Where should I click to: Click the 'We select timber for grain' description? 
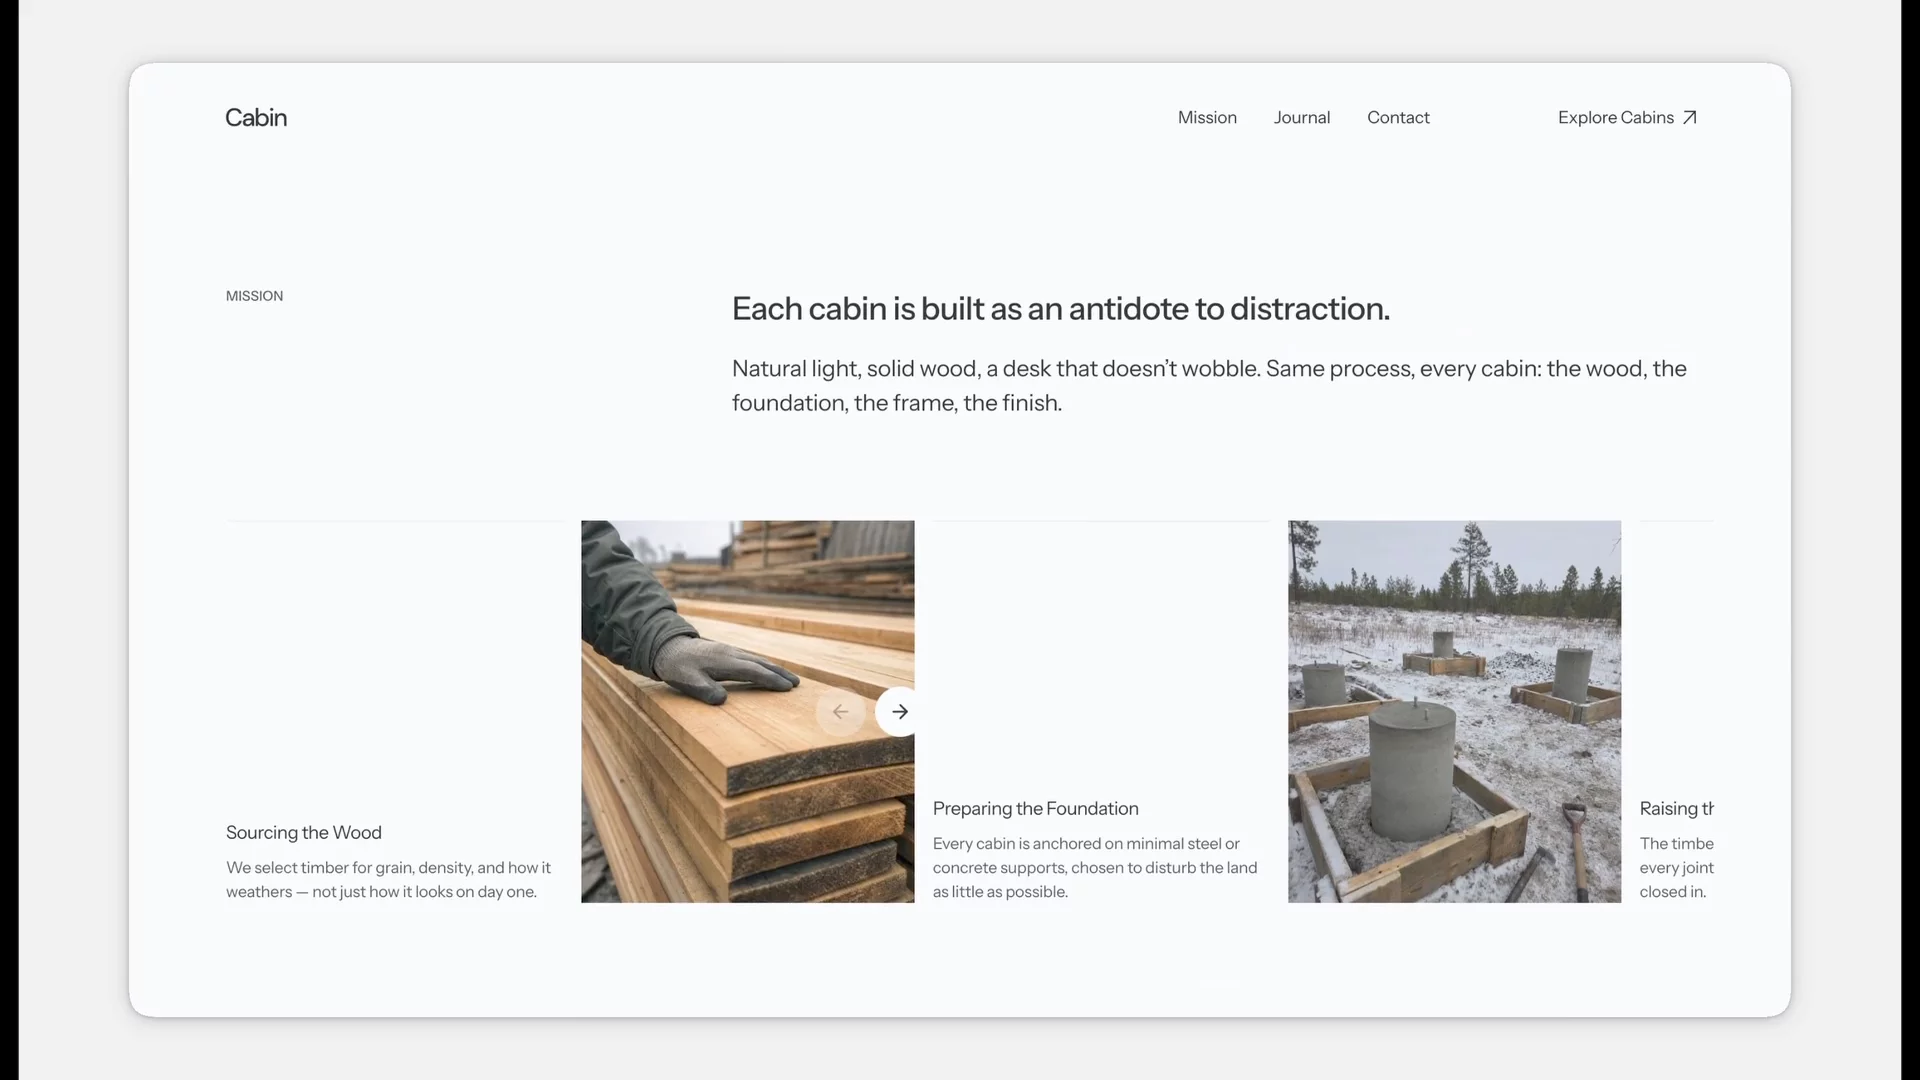pos(388,880)
